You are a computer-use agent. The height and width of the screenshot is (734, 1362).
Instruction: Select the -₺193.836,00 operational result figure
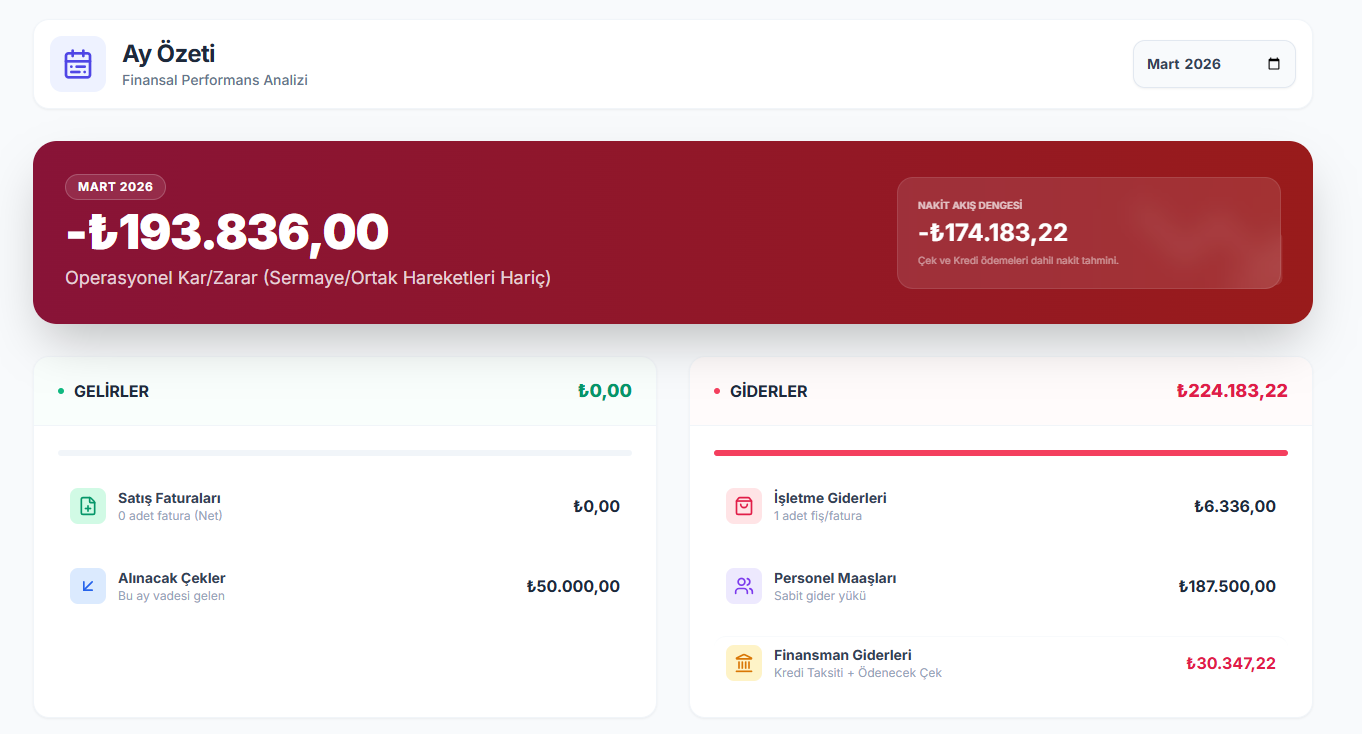tap(226, 233)
